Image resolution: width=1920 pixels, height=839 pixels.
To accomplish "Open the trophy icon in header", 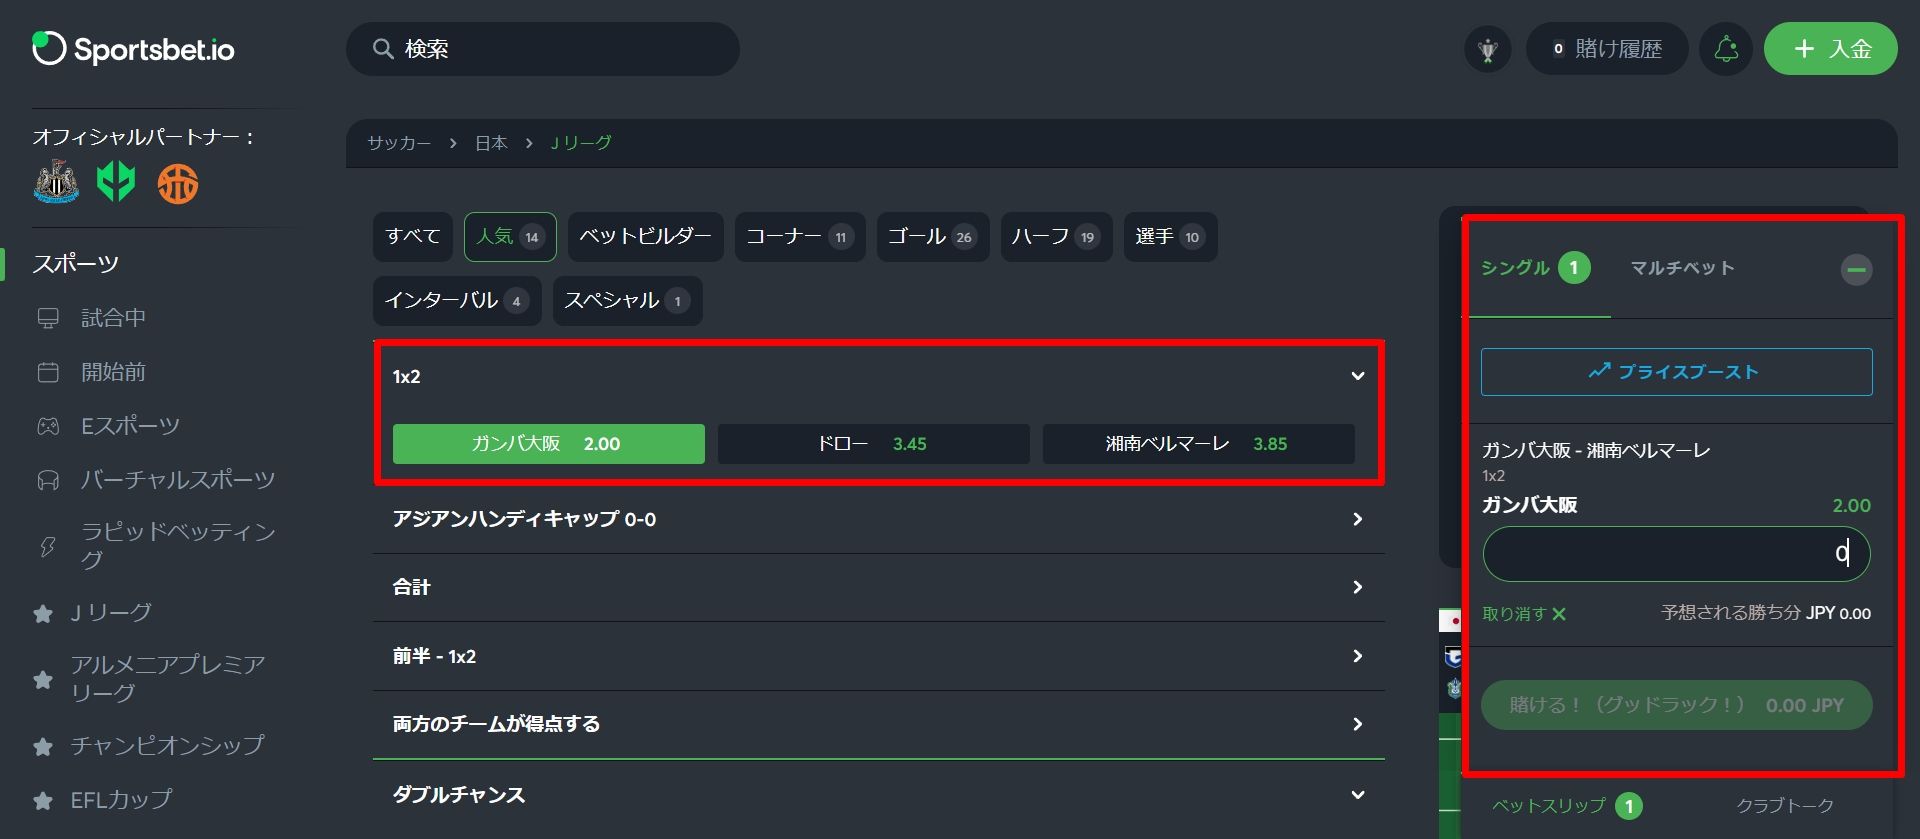I will point(1488,49).
